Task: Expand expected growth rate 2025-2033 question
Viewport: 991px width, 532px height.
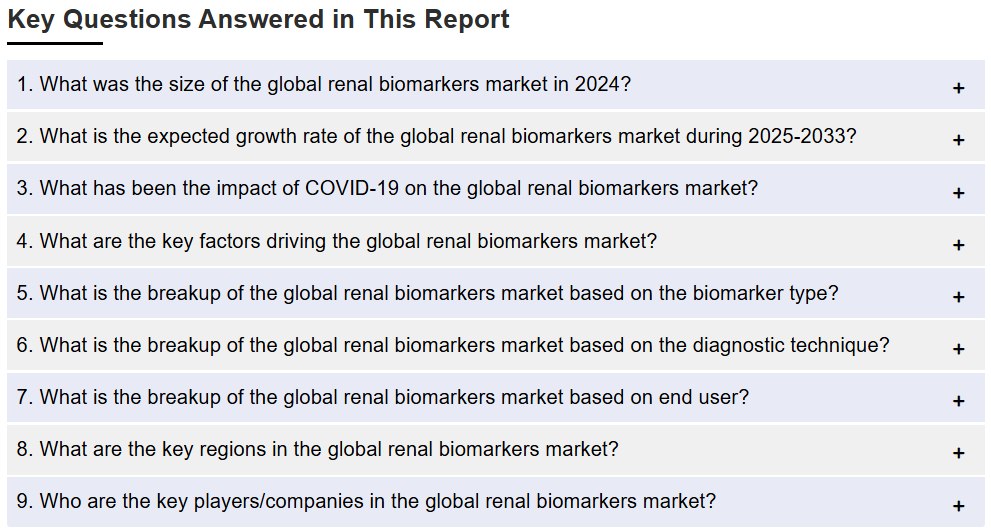Action: [x=496, y=136]
